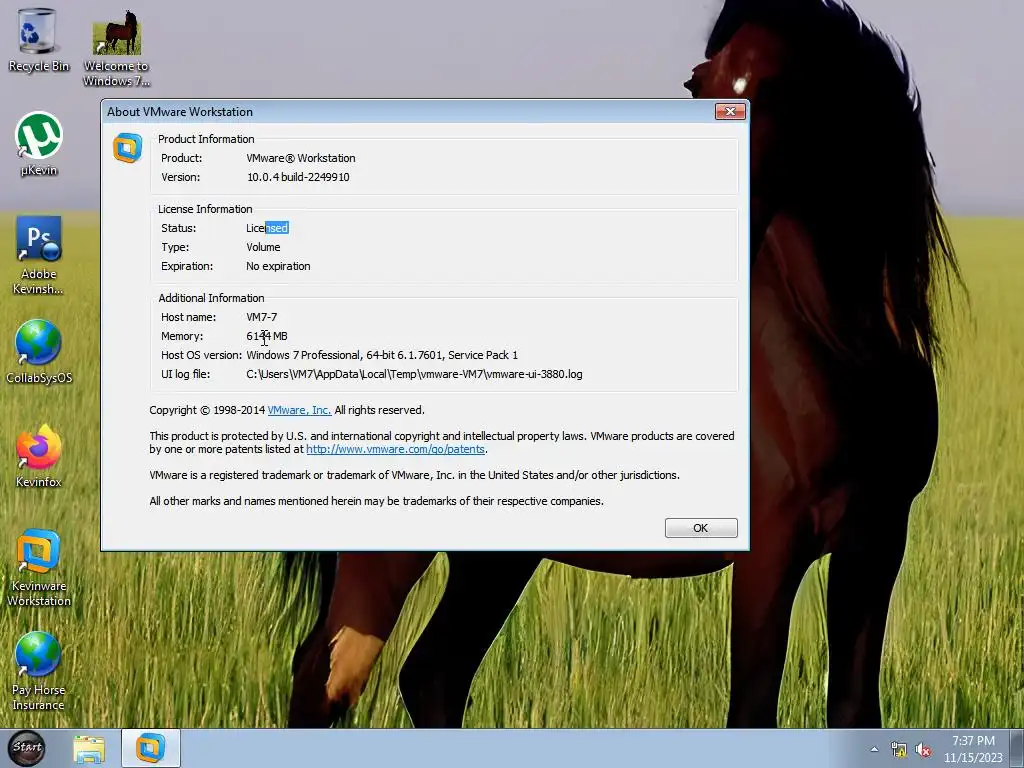Click the No expiration value

click(278, 266)
